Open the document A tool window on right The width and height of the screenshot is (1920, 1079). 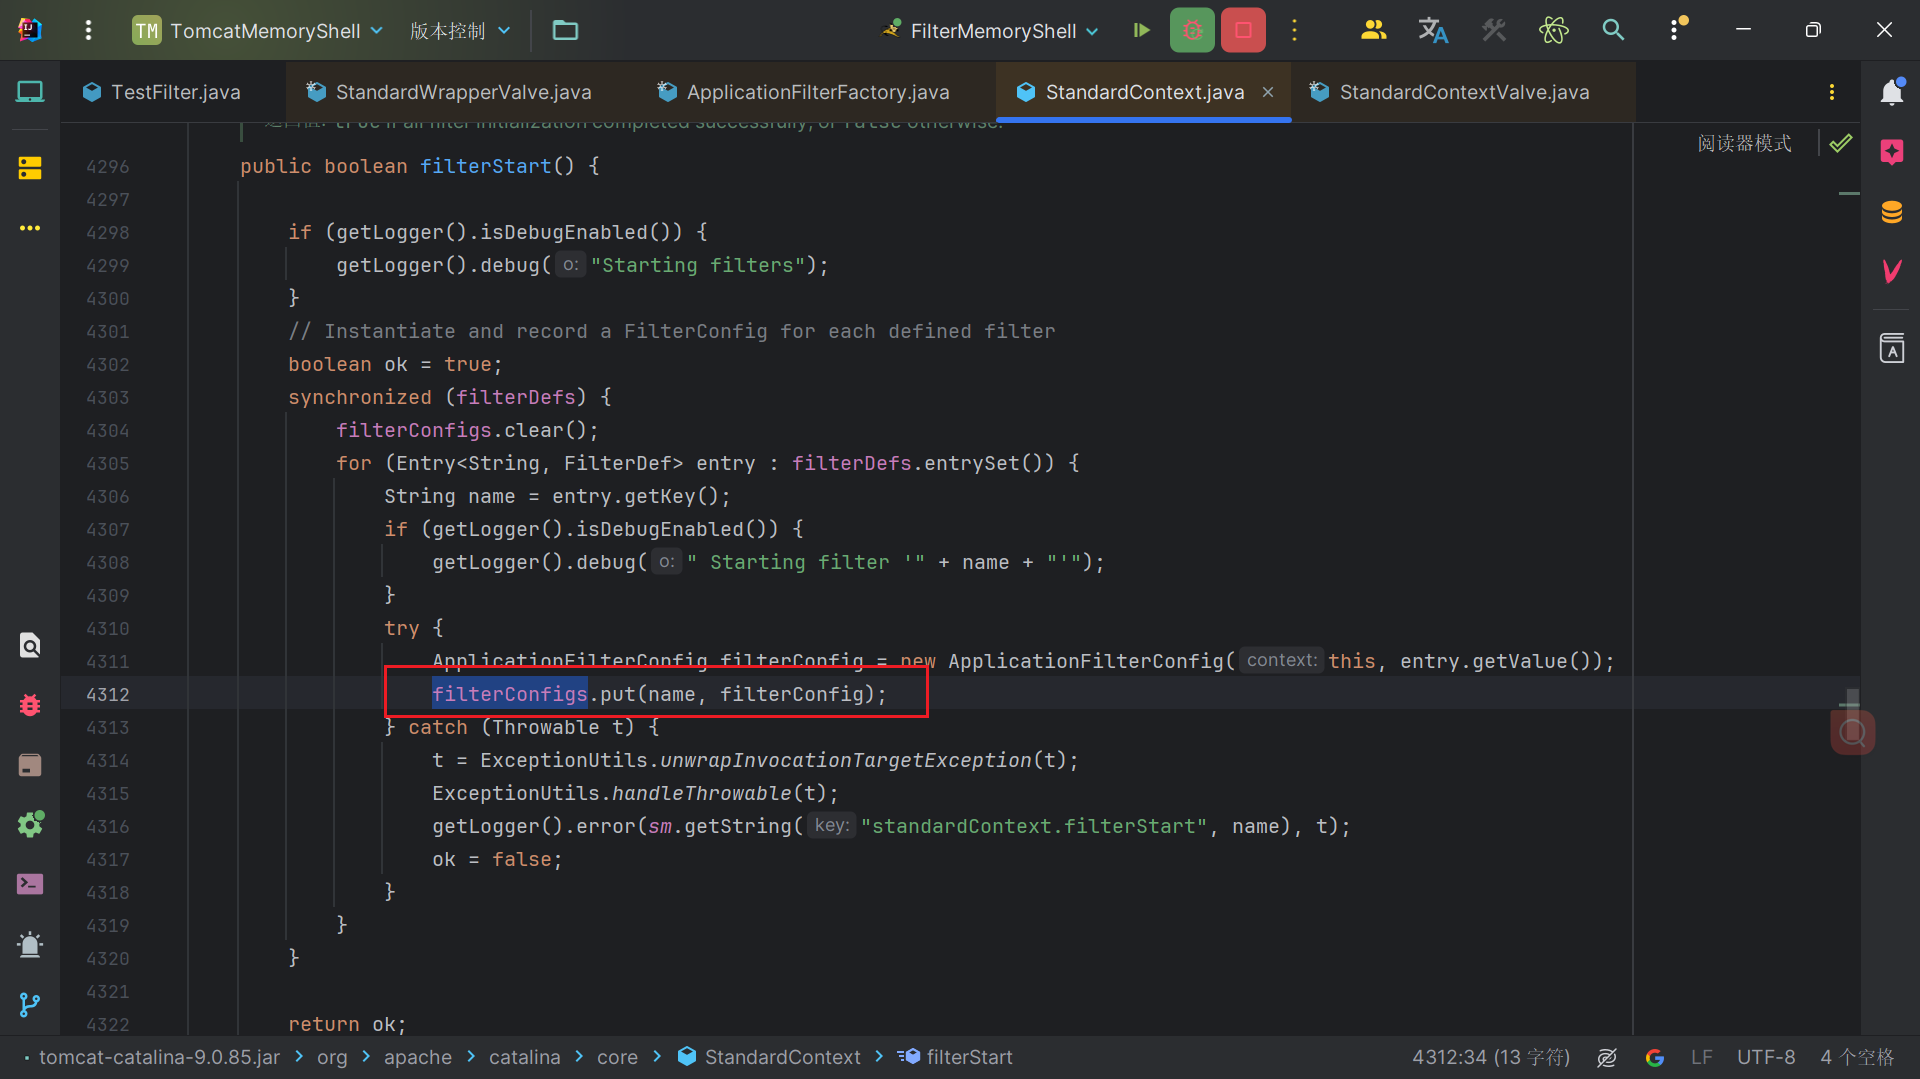click(1891, 348)
